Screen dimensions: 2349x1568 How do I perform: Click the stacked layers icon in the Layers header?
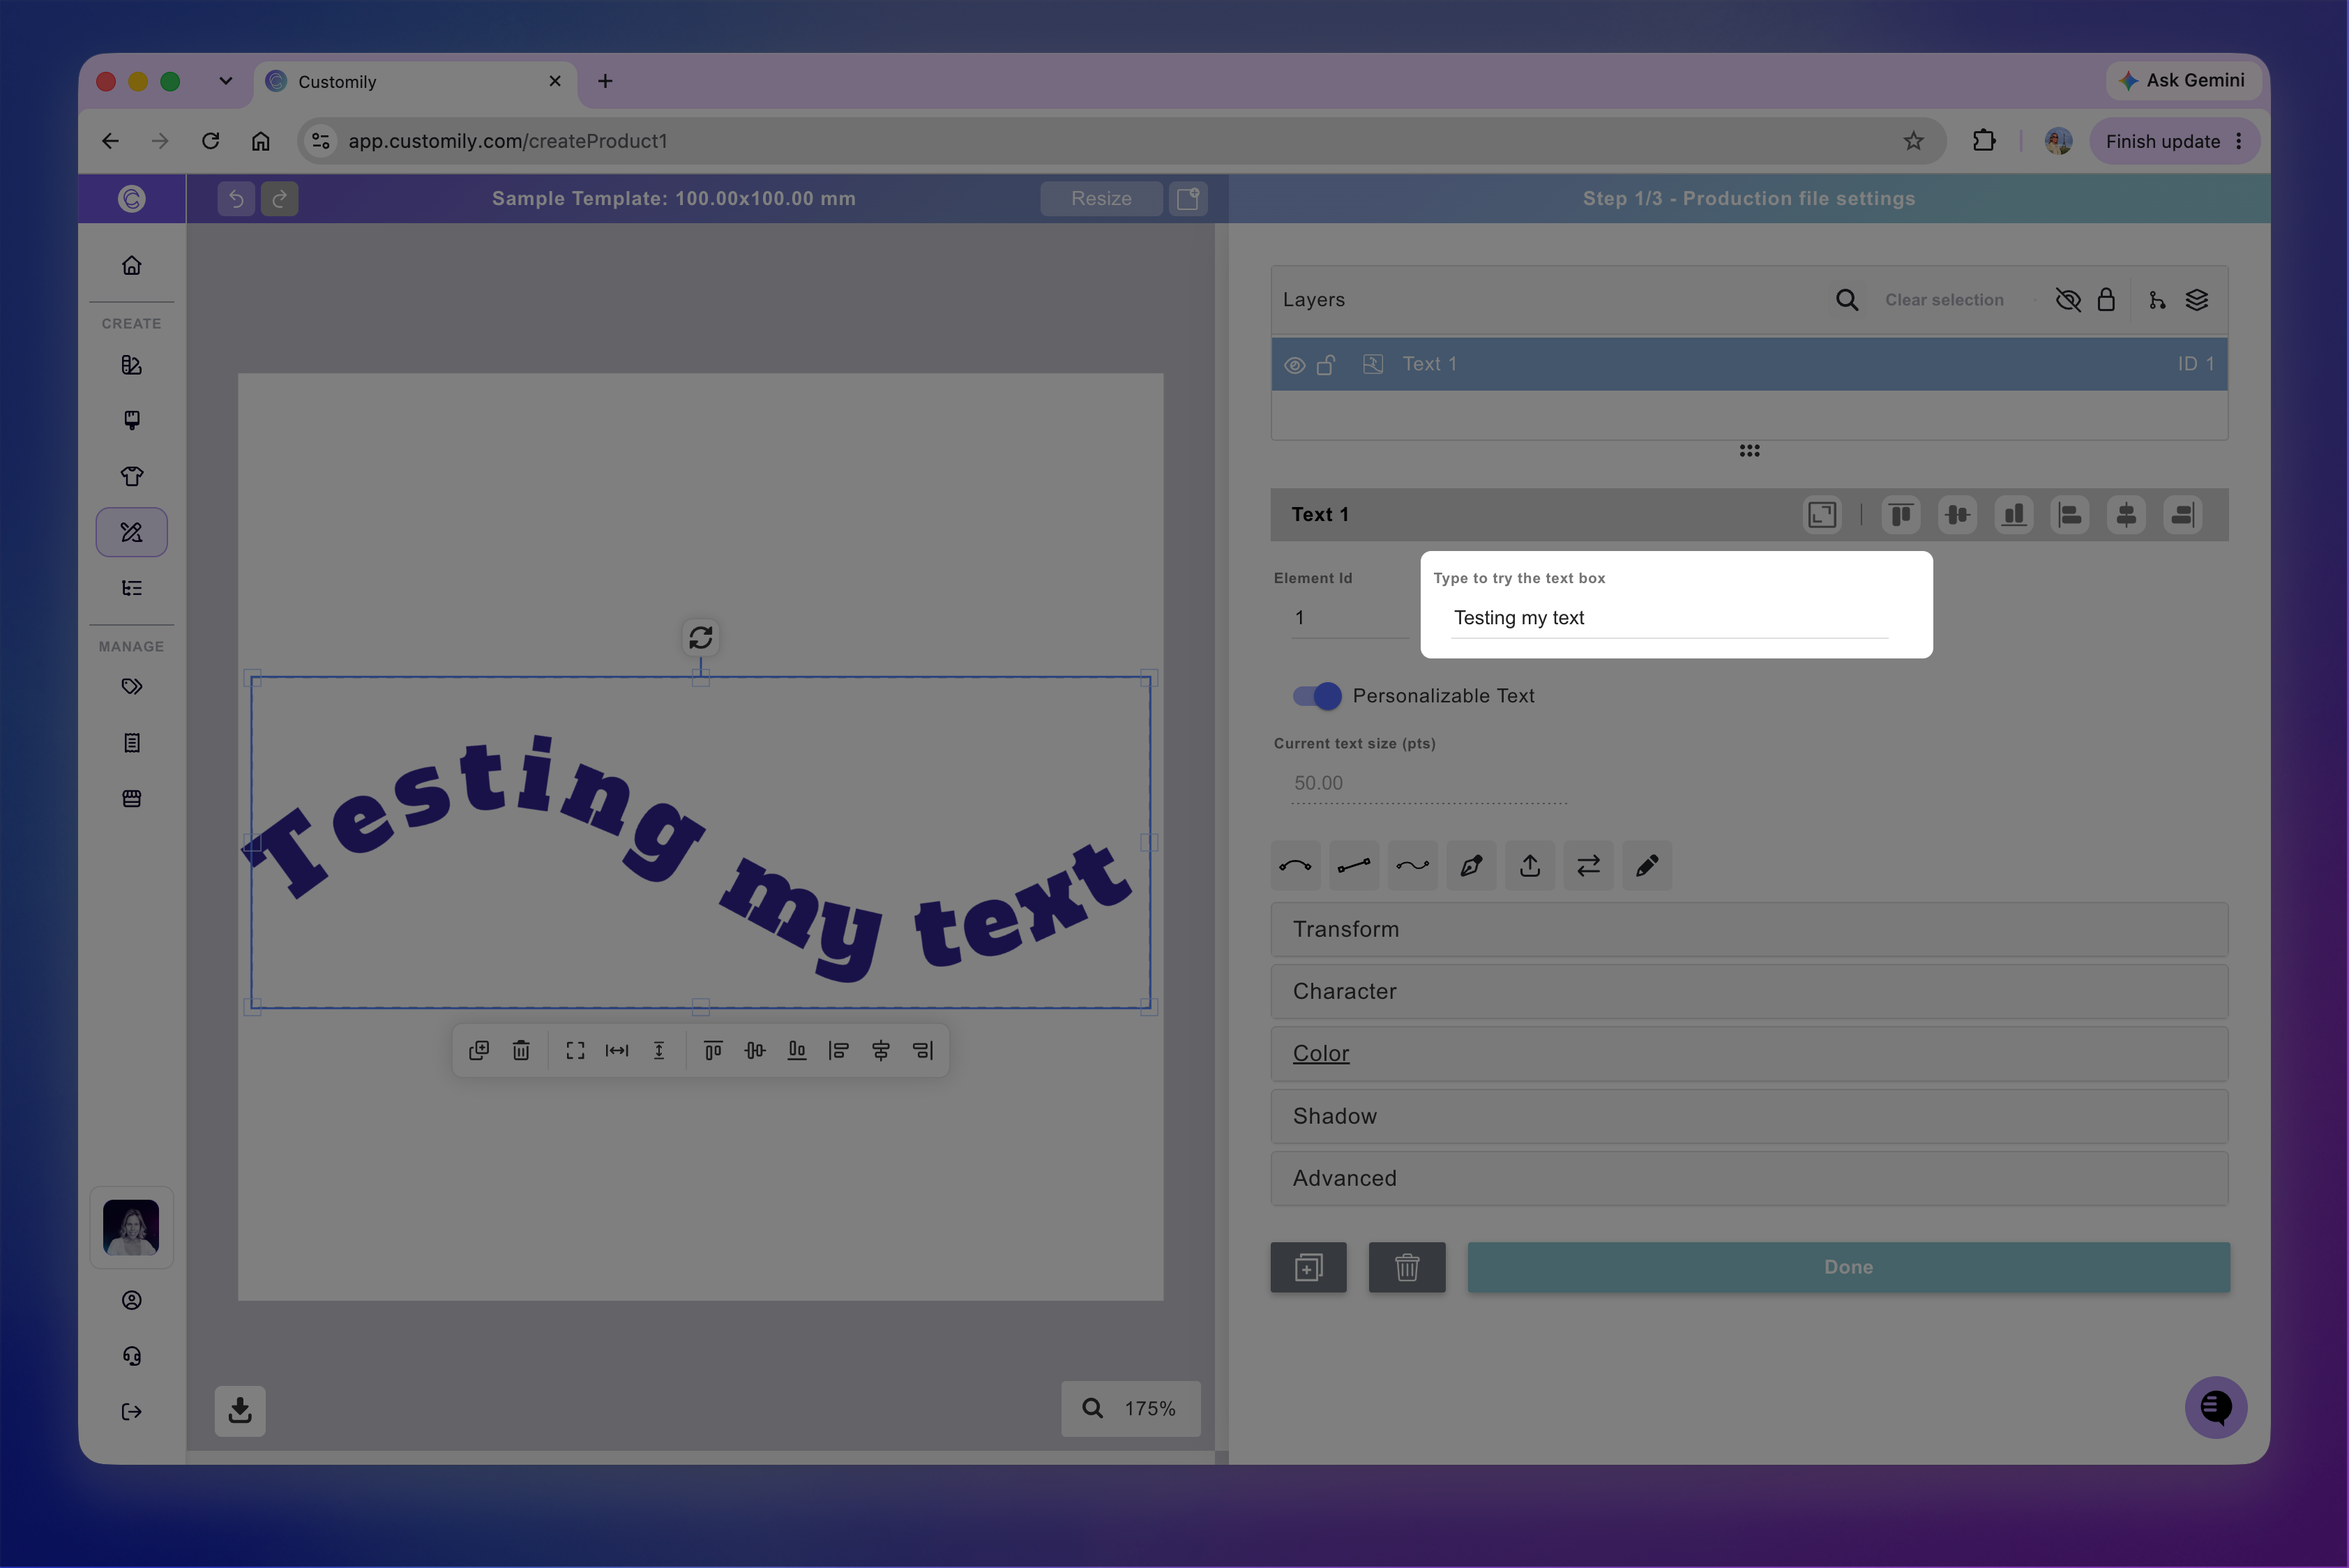pos(2197,300)
